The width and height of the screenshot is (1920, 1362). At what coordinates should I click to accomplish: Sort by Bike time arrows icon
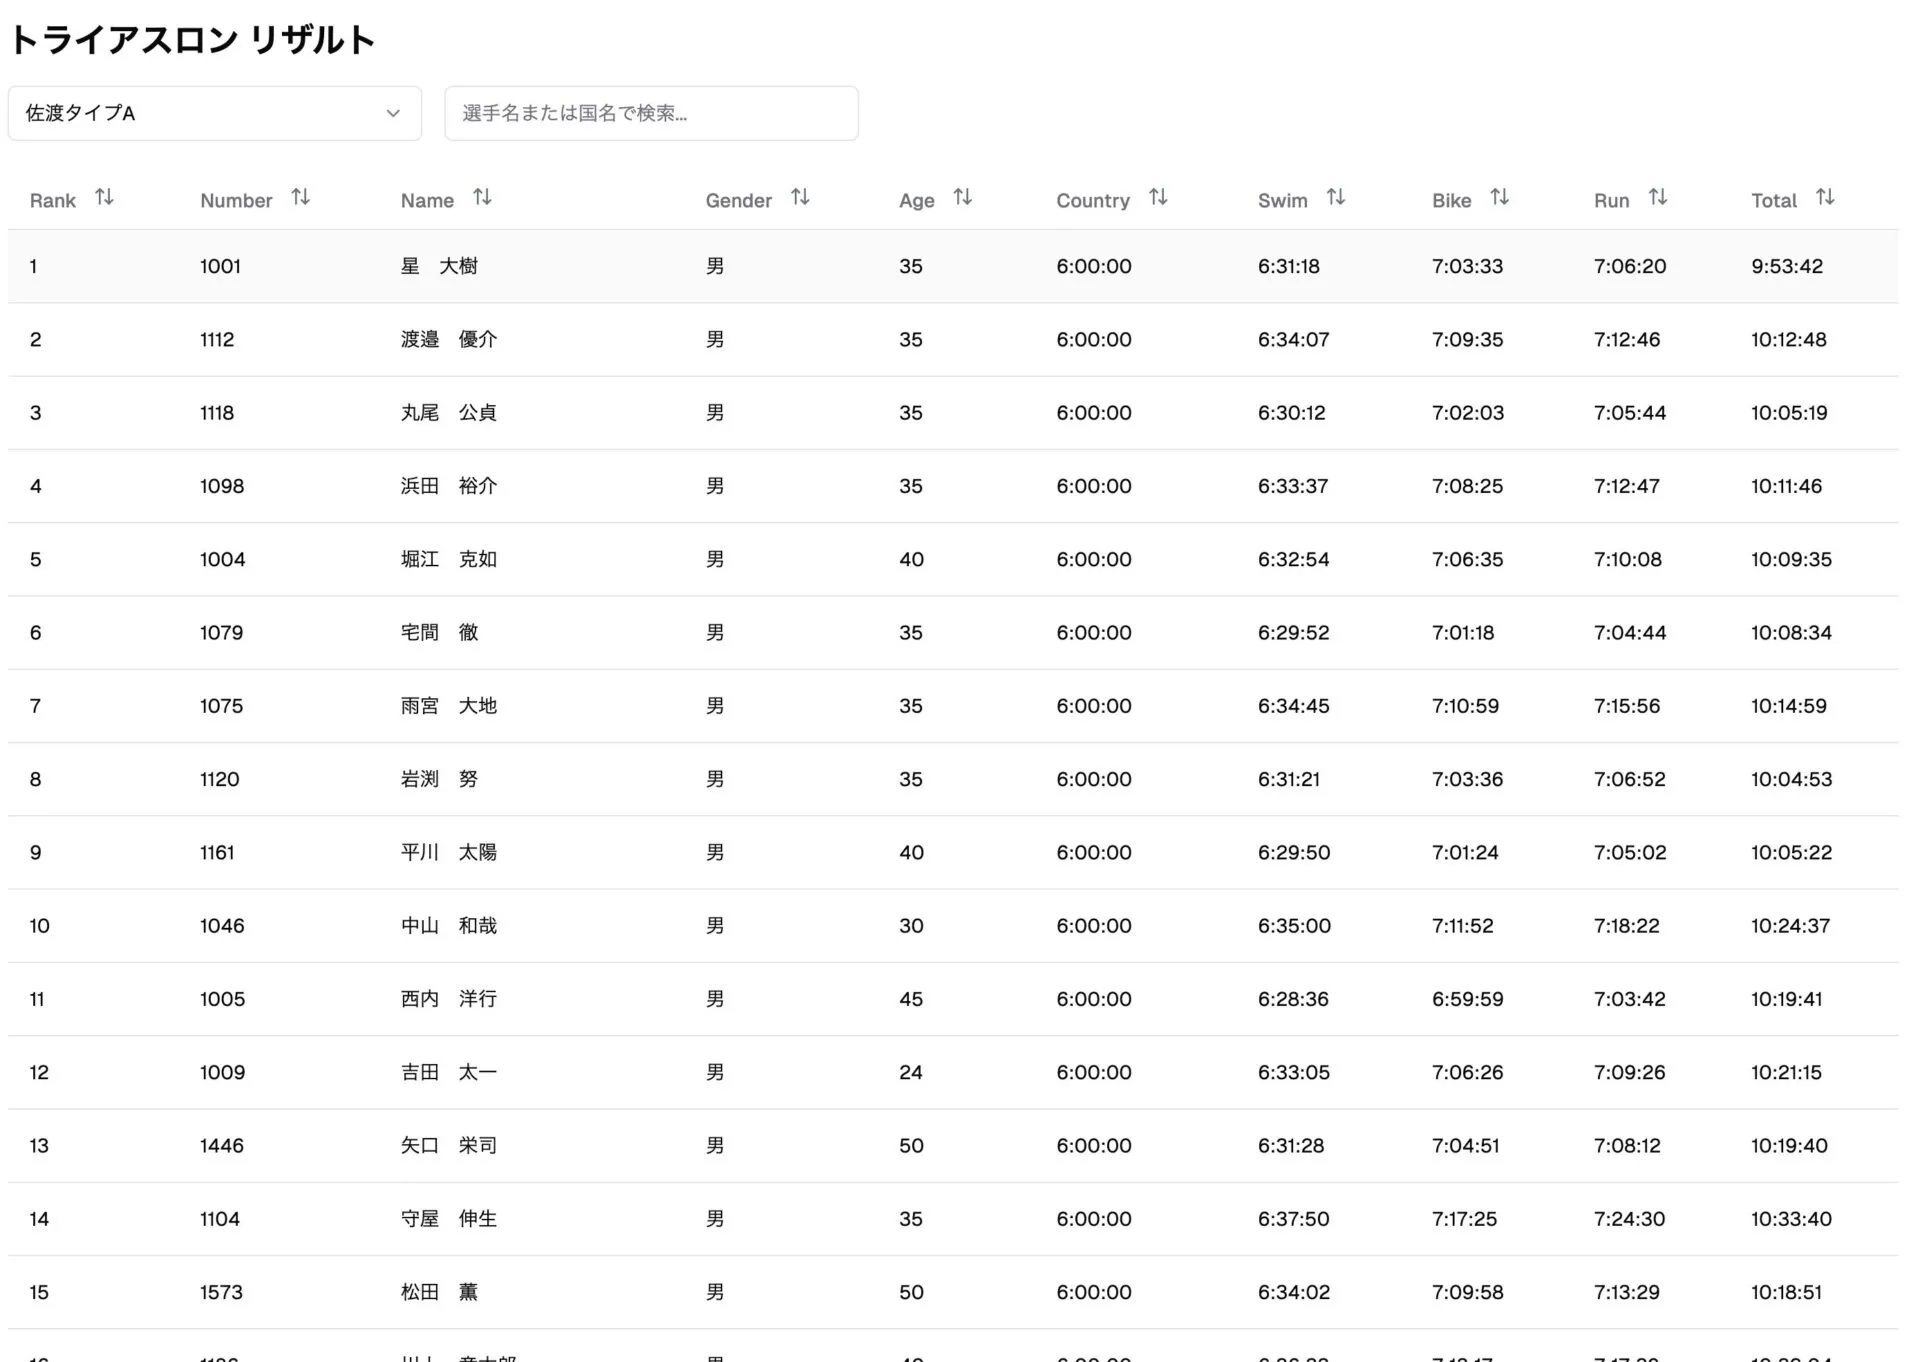[x=1499, y=198]
